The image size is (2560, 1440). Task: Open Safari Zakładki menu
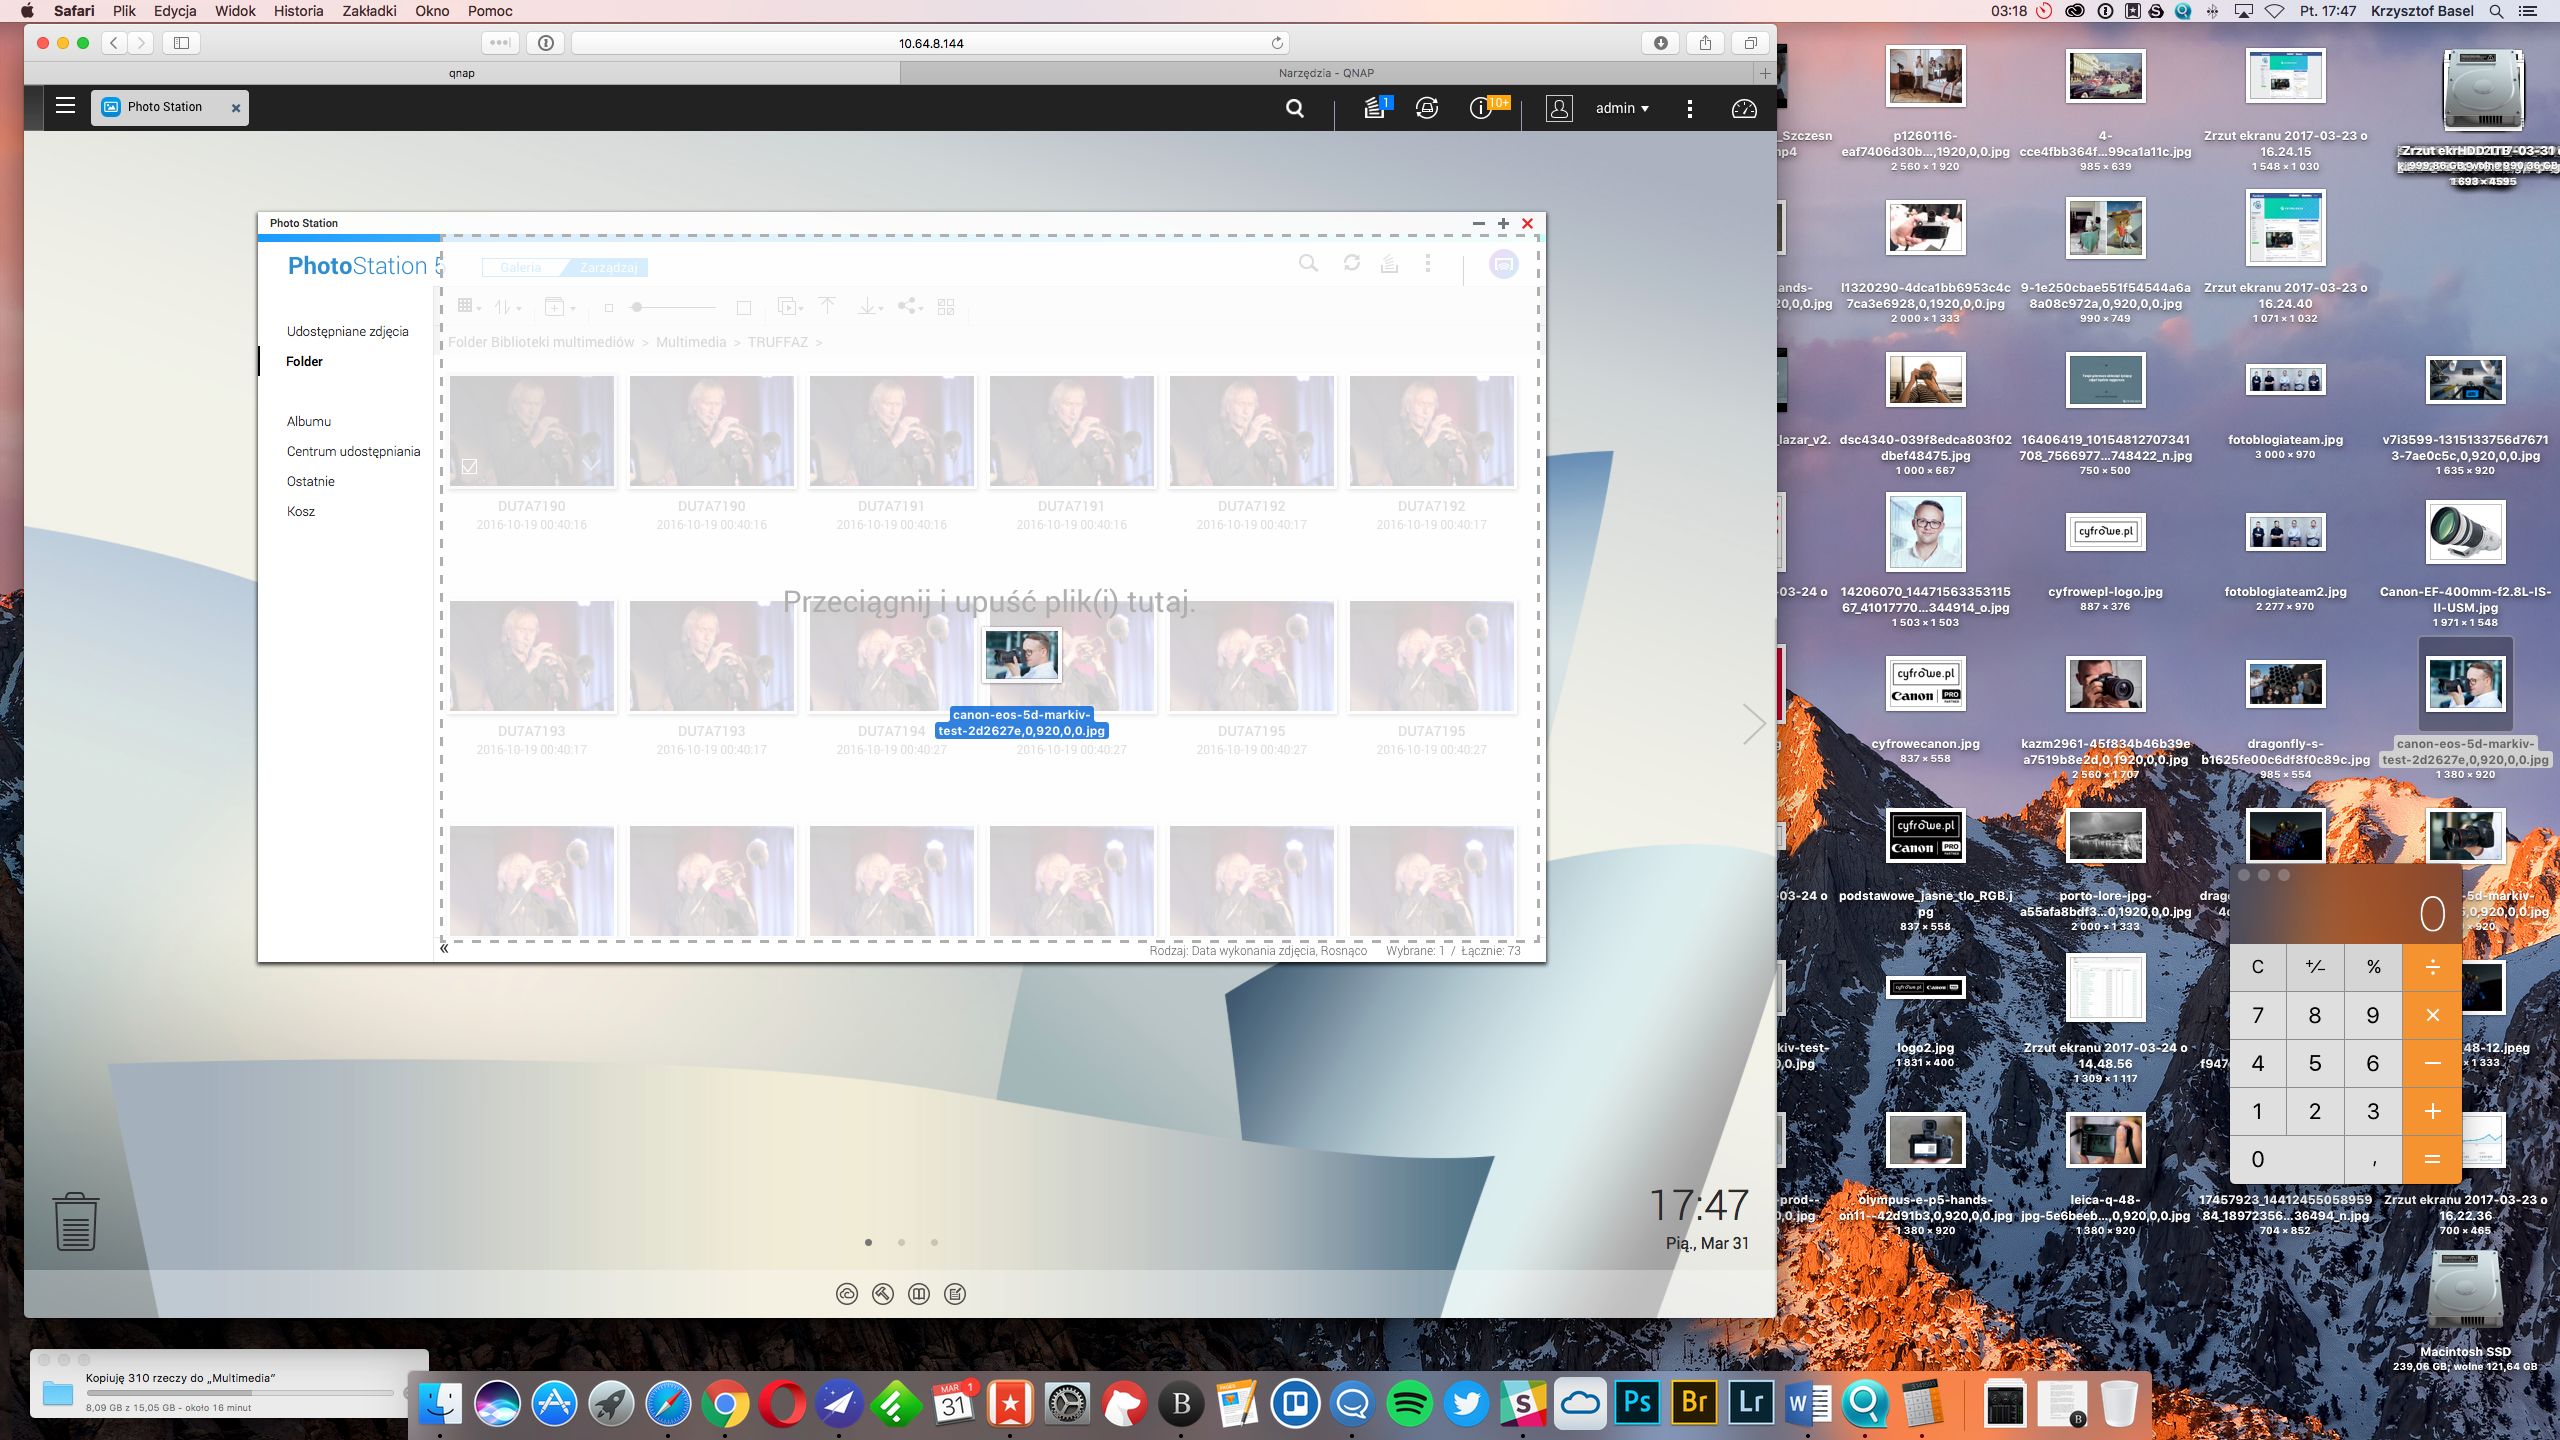point(369,11)
